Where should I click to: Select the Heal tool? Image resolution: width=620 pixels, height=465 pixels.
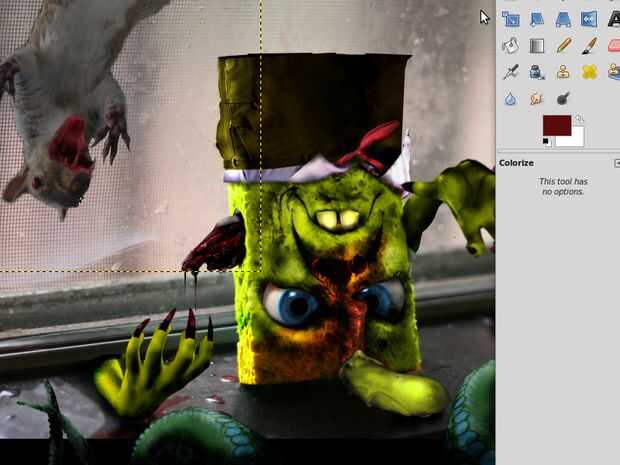[589, 72]
